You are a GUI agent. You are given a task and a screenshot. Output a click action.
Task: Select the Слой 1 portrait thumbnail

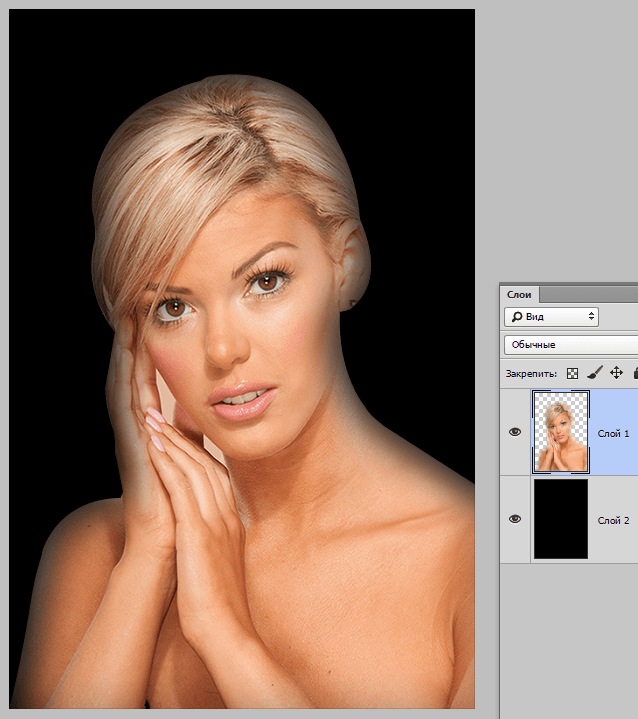point(561,432)
